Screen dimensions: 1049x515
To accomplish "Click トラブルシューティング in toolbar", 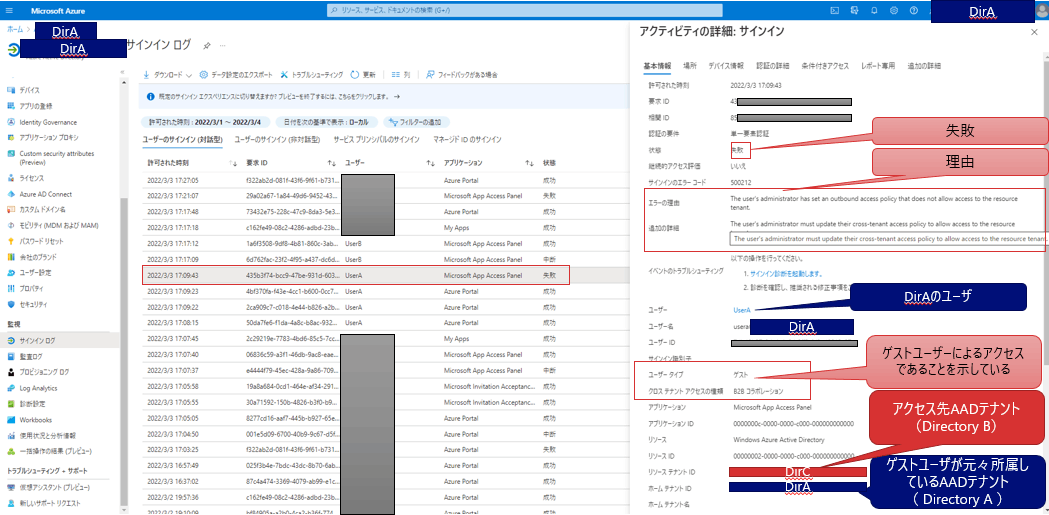I will coord(312,75).
